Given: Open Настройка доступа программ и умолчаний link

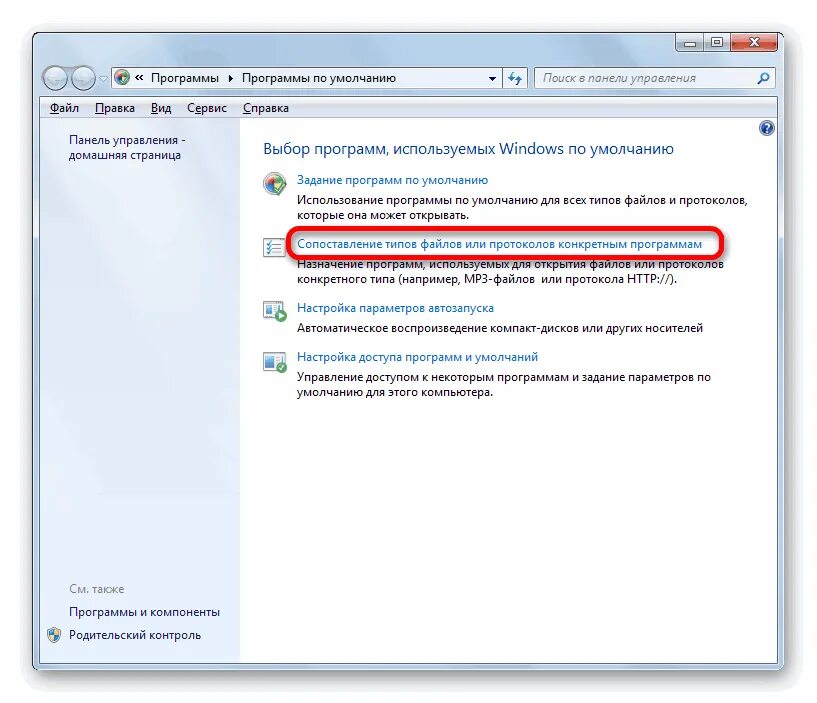Looking at the screenshot, I should (417, 357).
